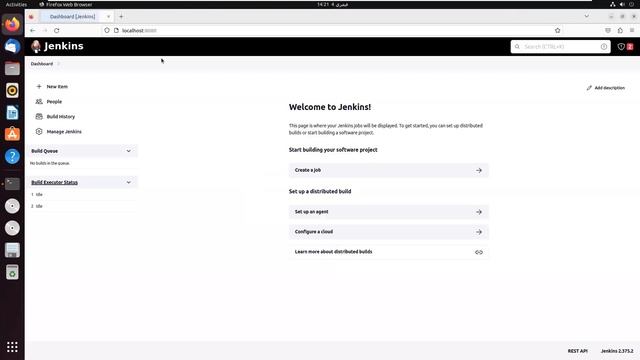
Task: Open Help from the dock
Action: click(x=12, y=156)
